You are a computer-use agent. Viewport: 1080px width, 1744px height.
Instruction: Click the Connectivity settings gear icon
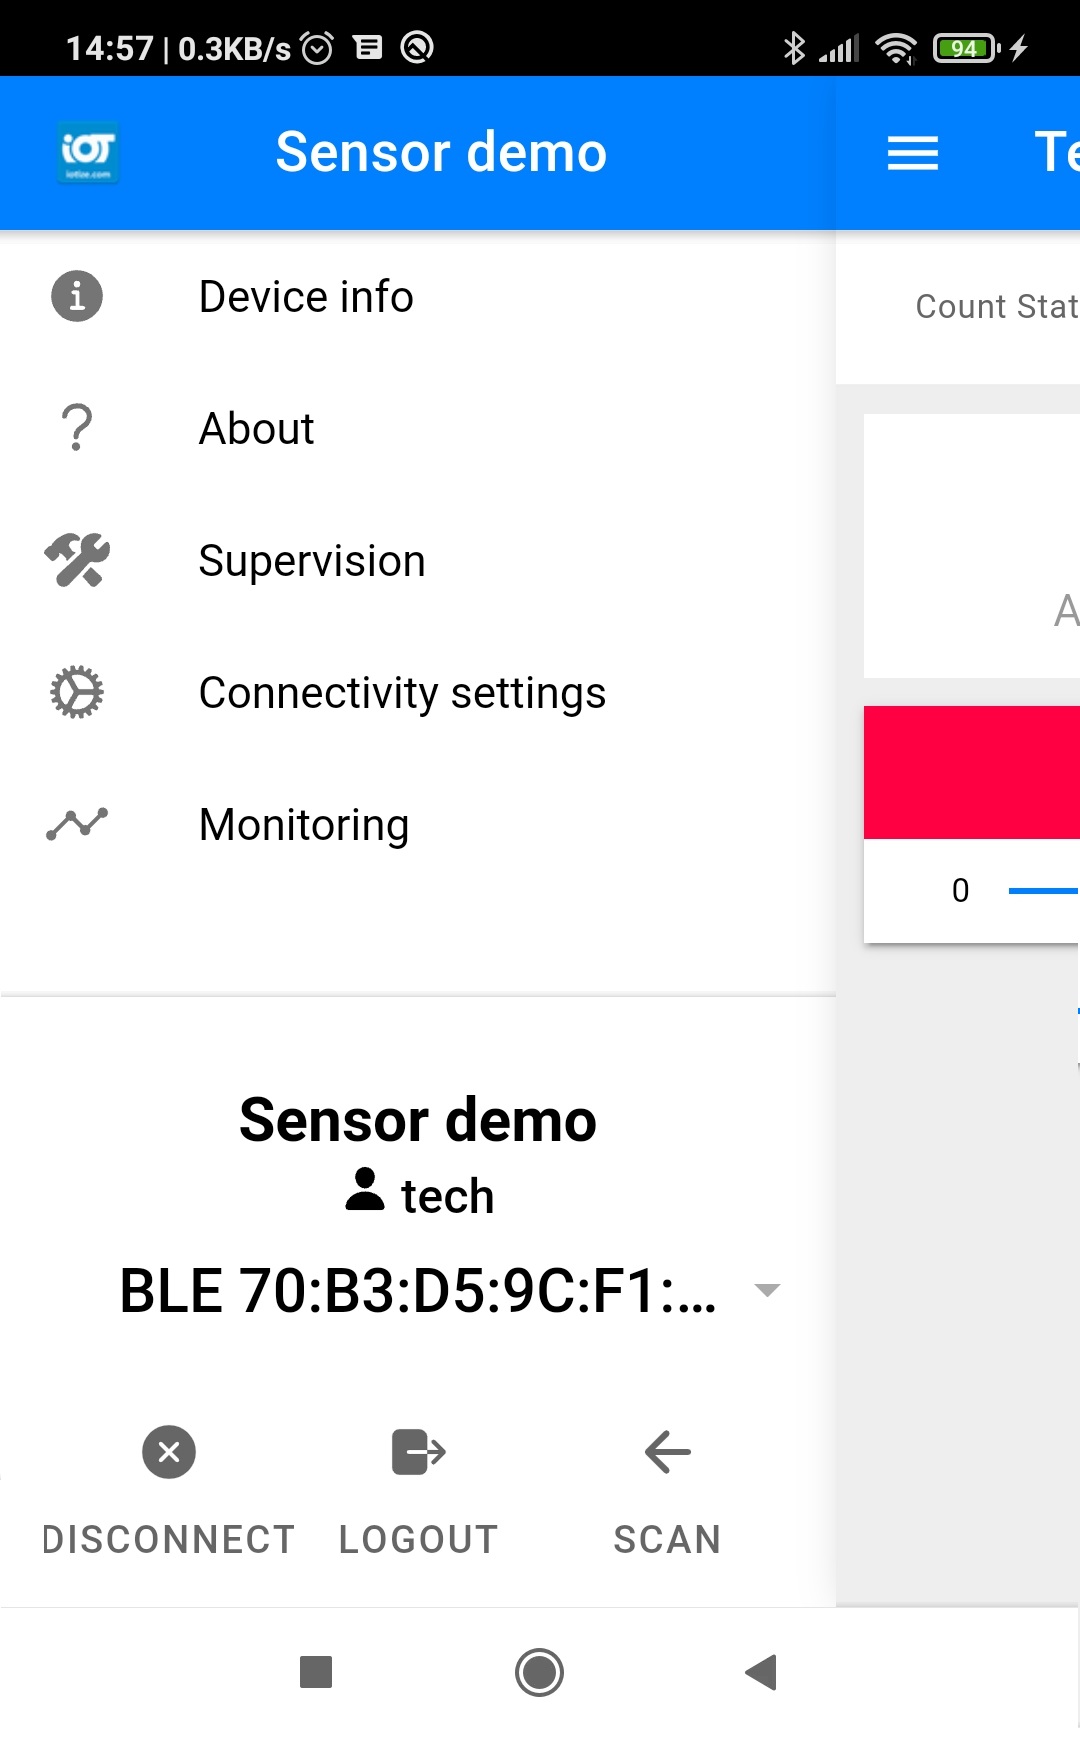pyautogui.click(x=77, y=692)
